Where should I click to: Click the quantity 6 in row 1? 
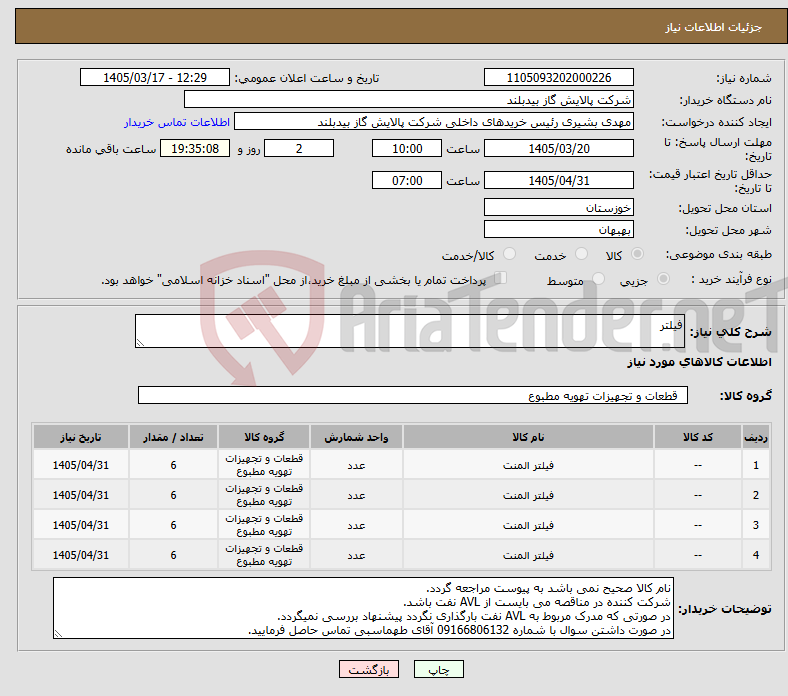pos(173,465)
